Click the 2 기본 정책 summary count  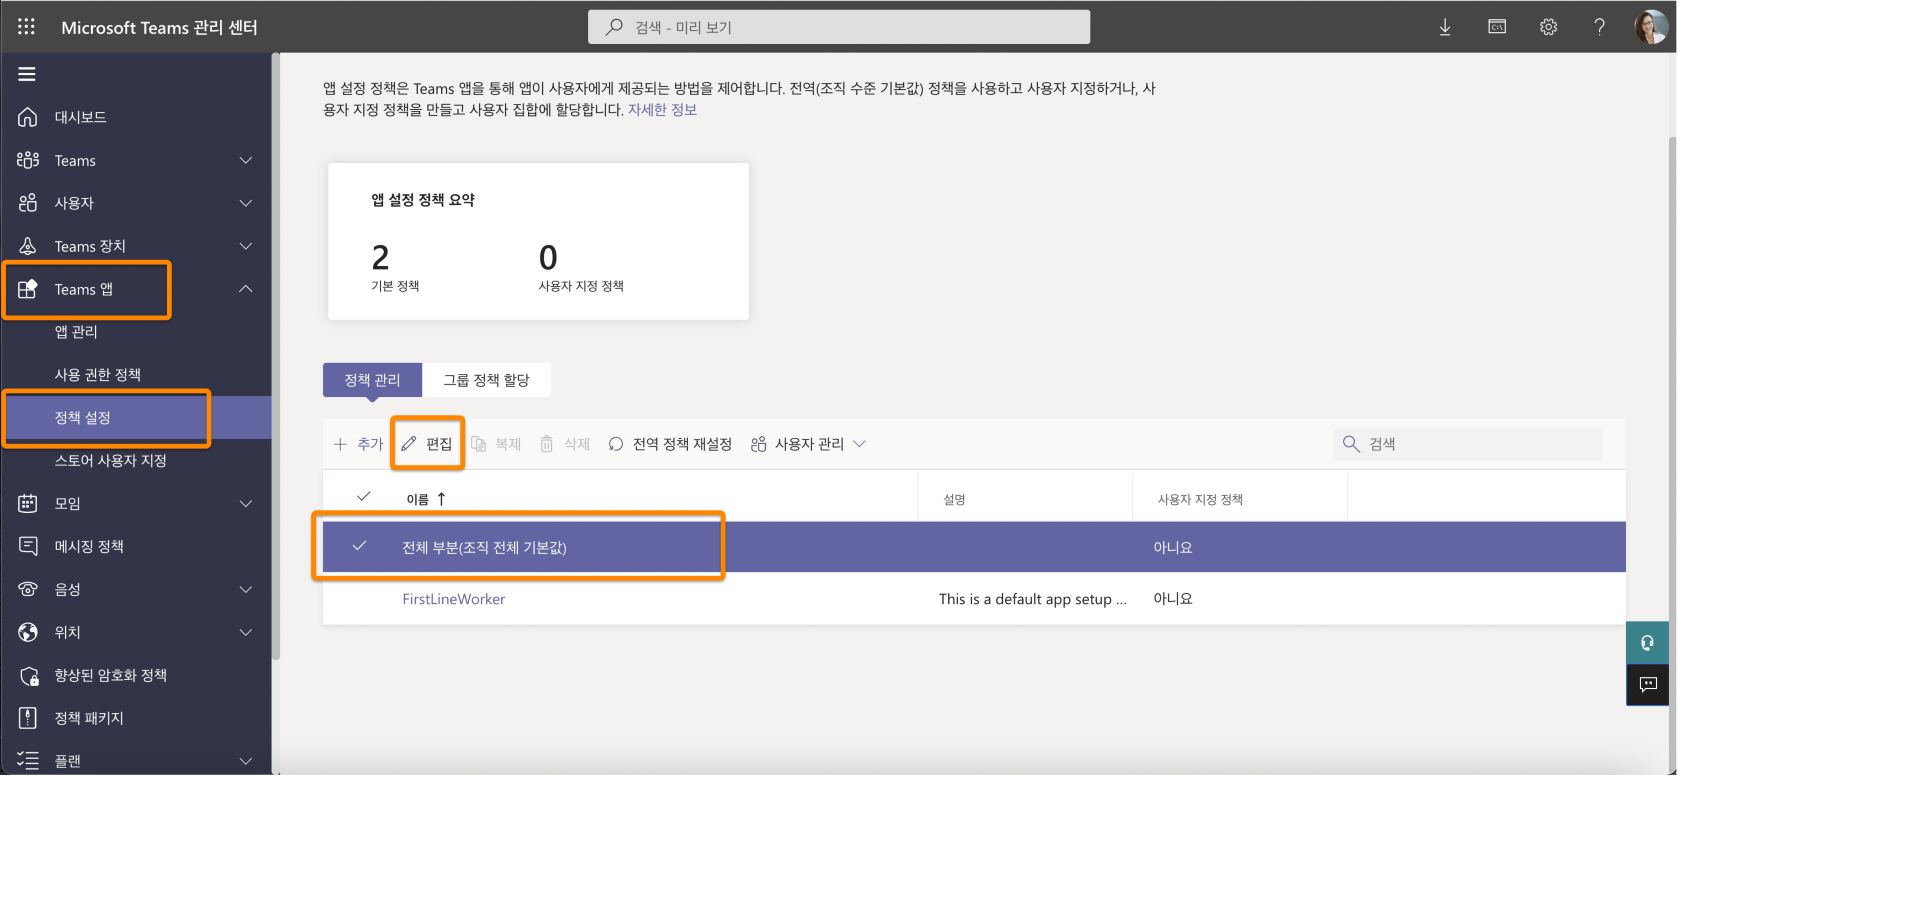(x=380, y=258)
